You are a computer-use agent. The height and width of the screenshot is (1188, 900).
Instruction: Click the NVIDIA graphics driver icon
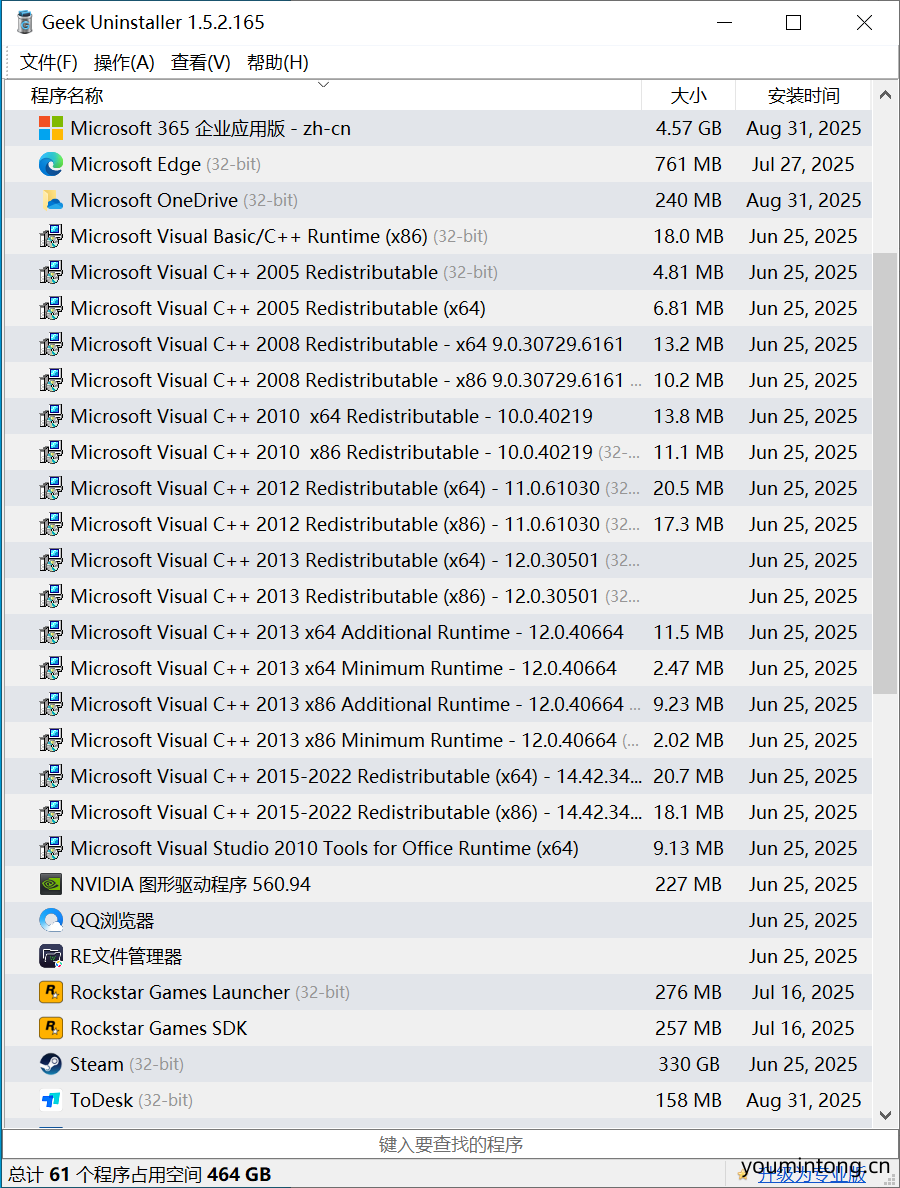coord(51,884)
